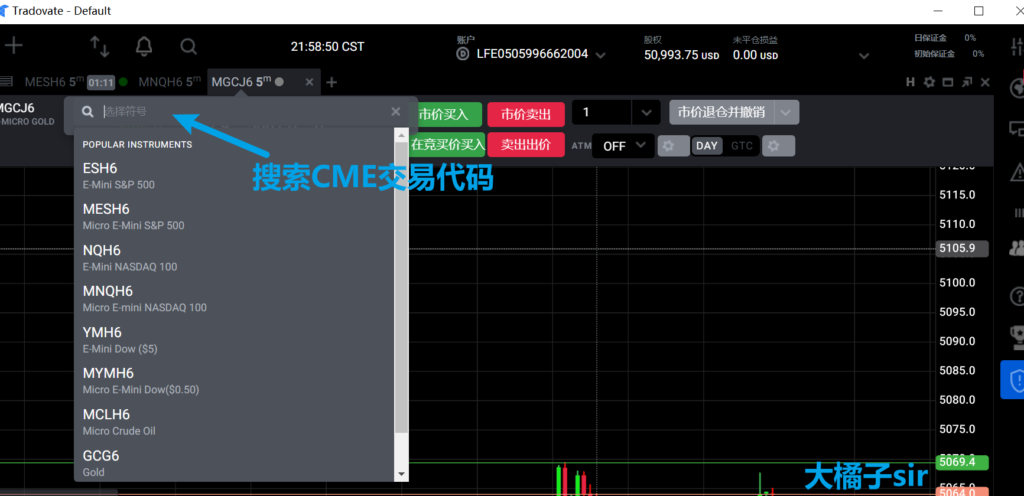Open the magnifier search icon in top toolbar
1024x496 pixels.
click(188, 46)
